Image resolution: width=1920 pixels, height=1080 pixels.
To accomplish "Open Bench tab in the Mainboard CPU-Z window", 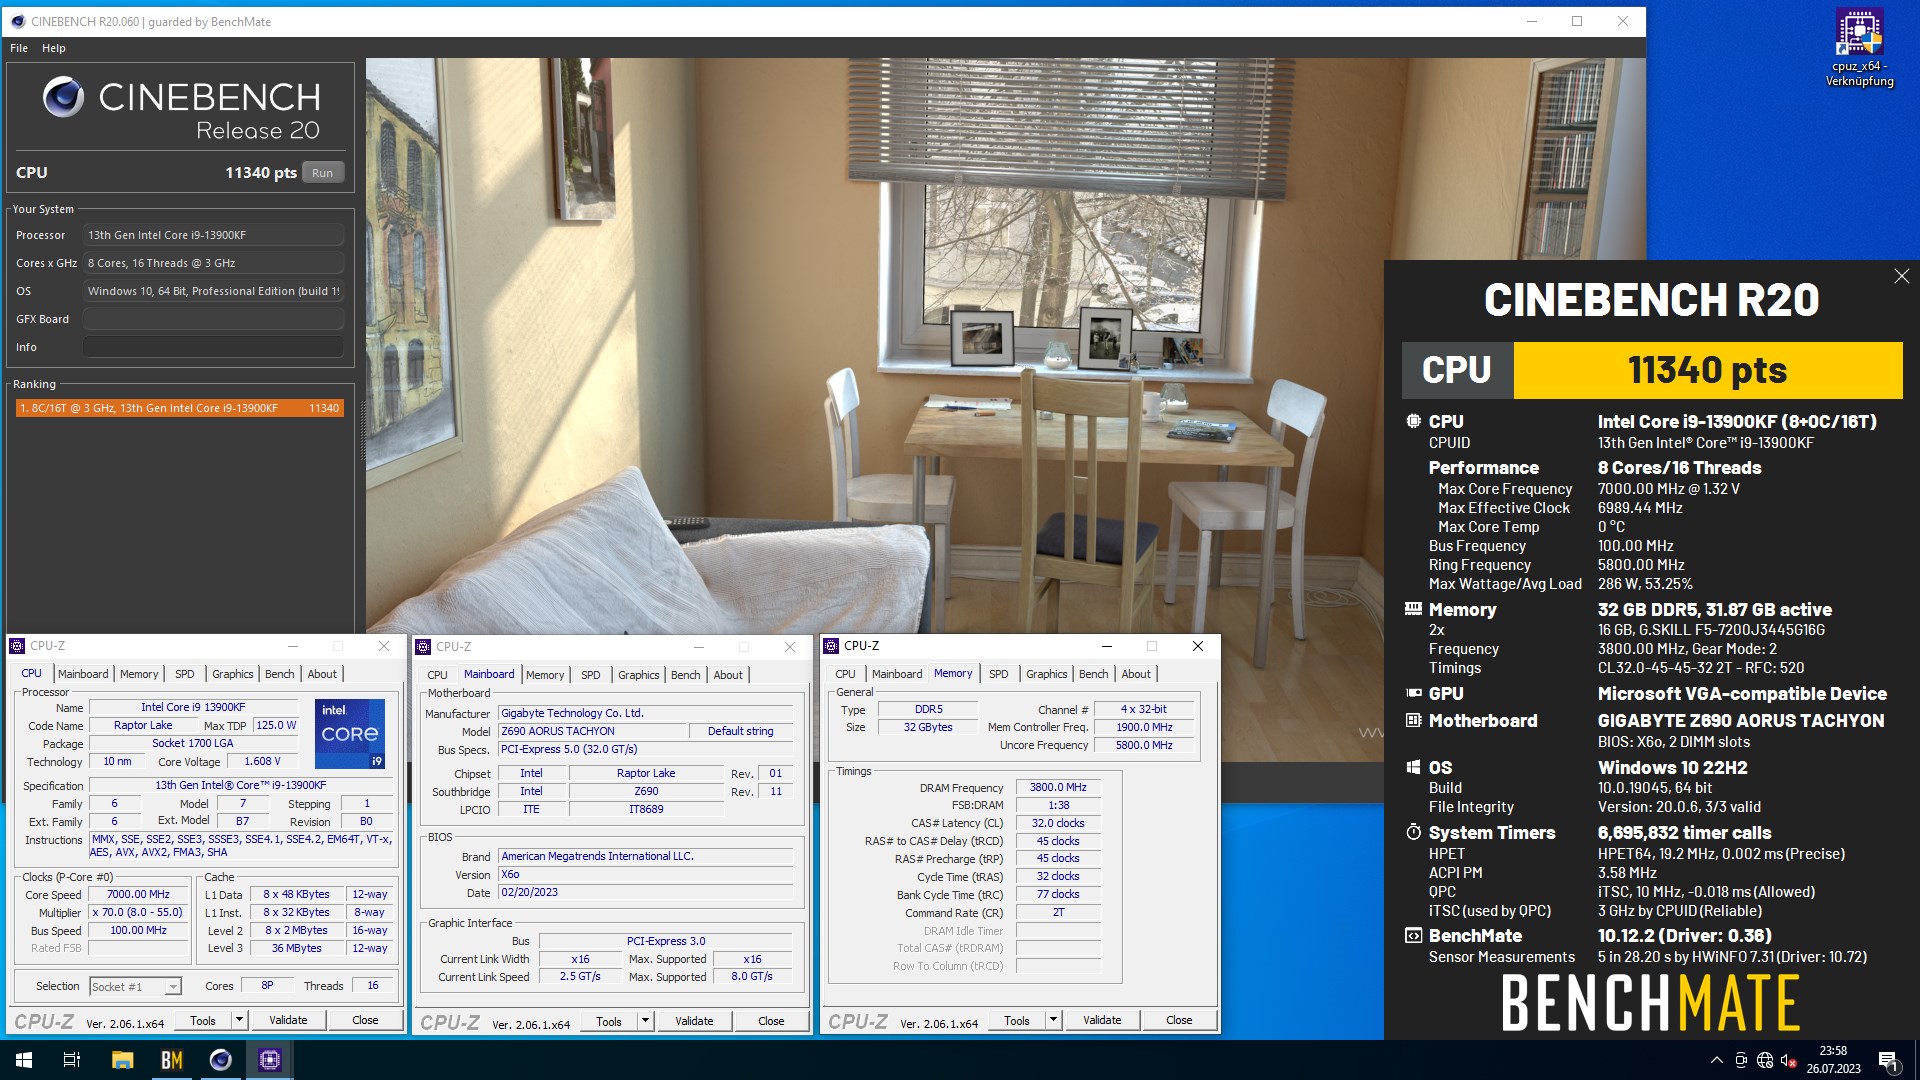I will point(685,675).
